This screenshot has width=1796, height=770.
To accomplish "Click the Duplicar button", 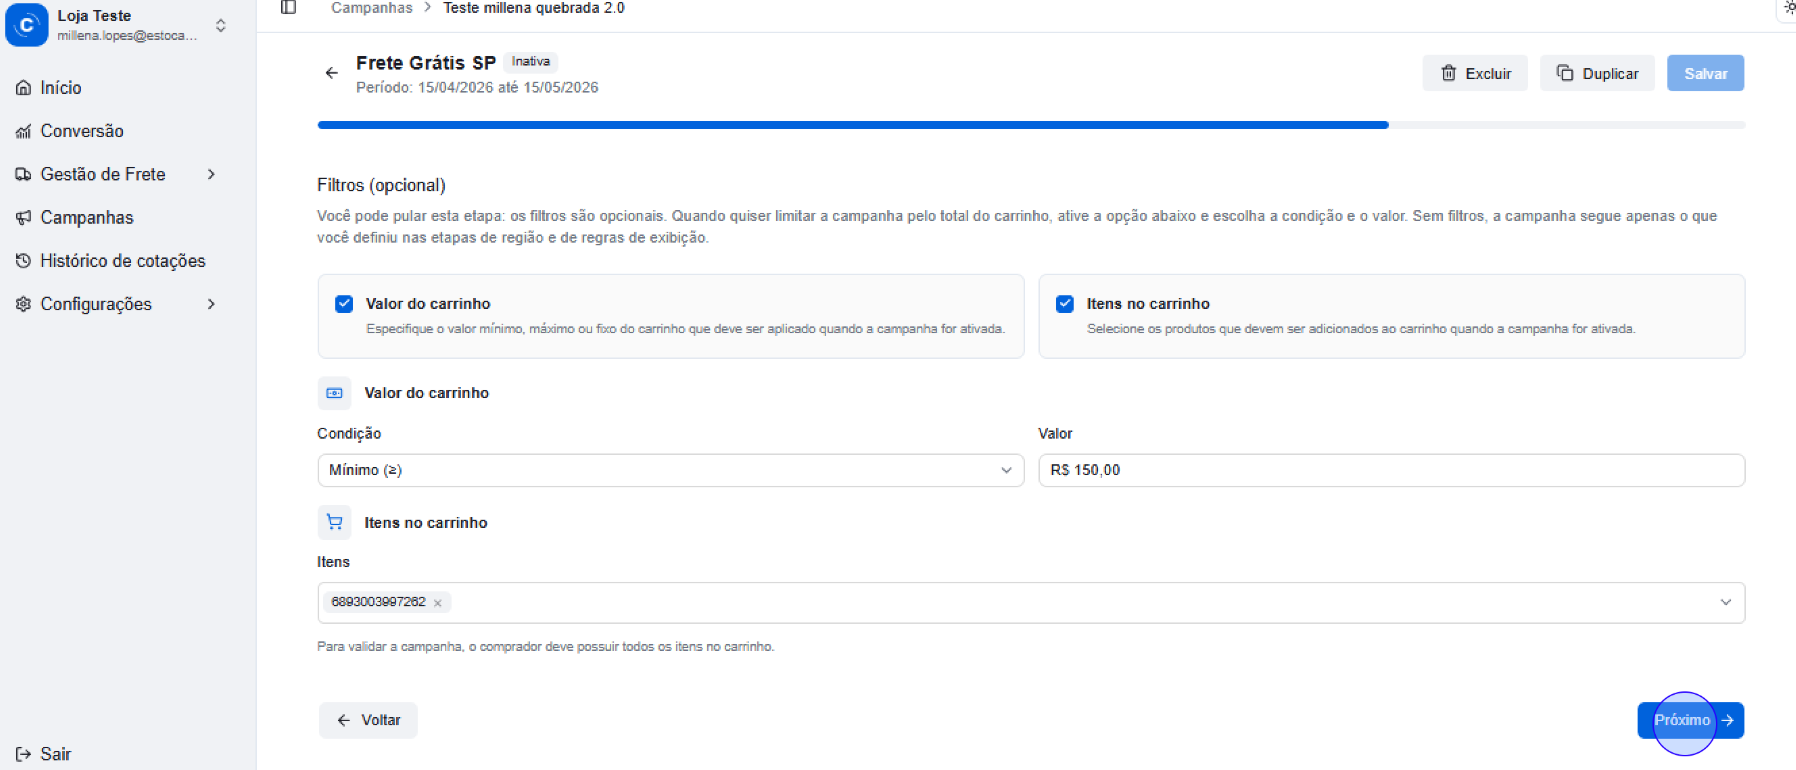I will pyautogui.click(x=1597, y=73).
